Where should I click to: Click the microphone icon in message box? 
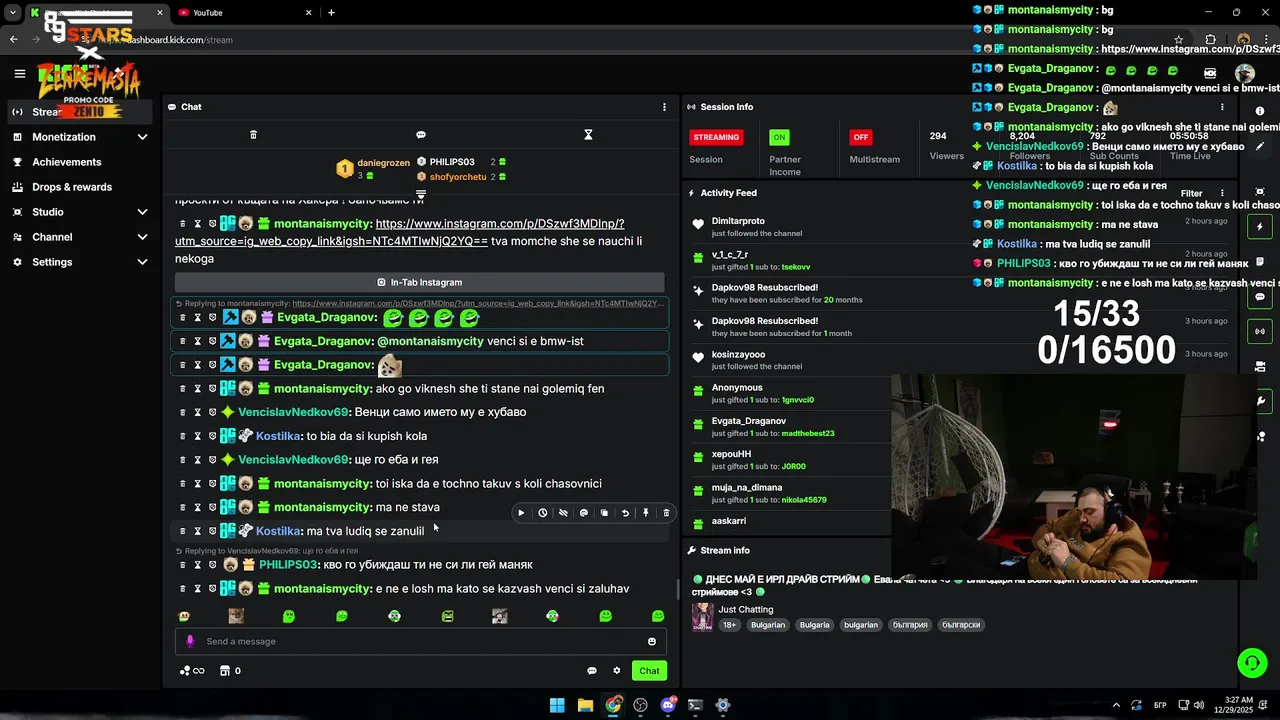coord(190,641)
